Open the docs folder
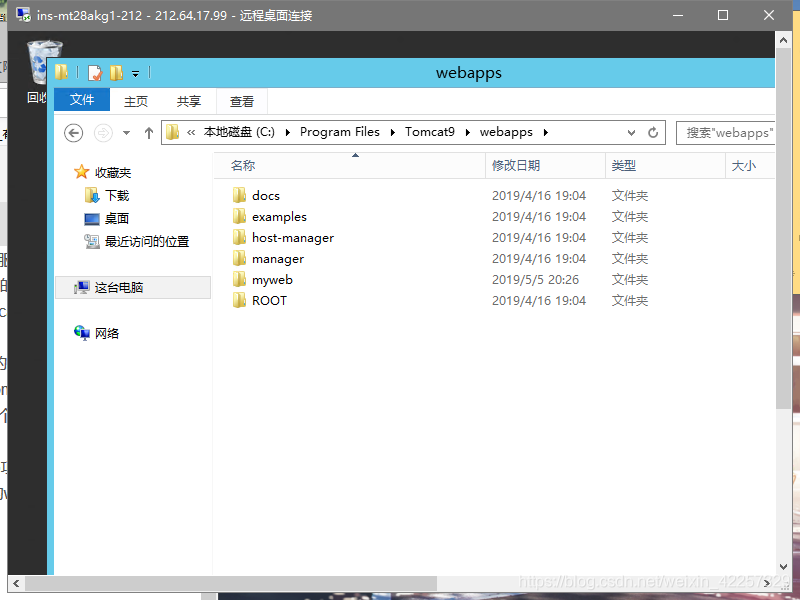Viewport: 800px width, 600px height. 265,196
